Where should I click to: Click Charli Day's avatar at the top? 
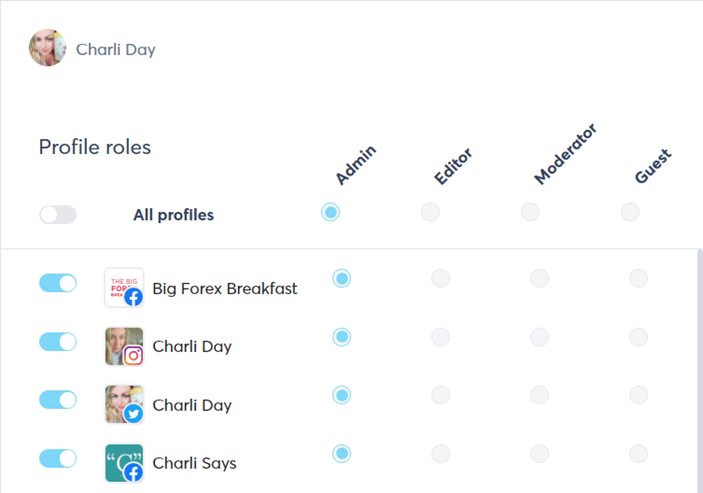click(x=47, y=49)
